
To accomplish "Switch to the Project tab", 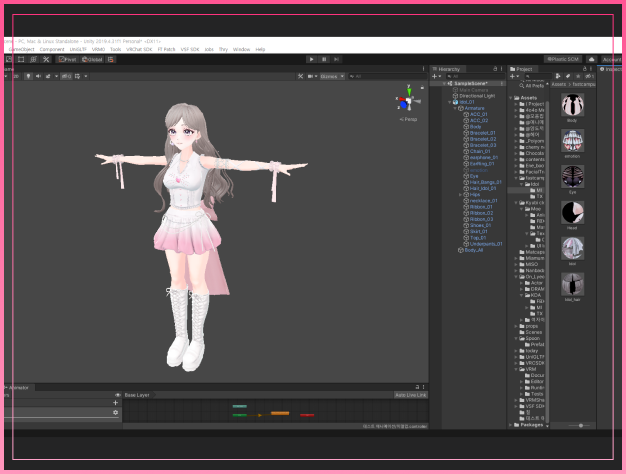I will (x=521, y=69).
